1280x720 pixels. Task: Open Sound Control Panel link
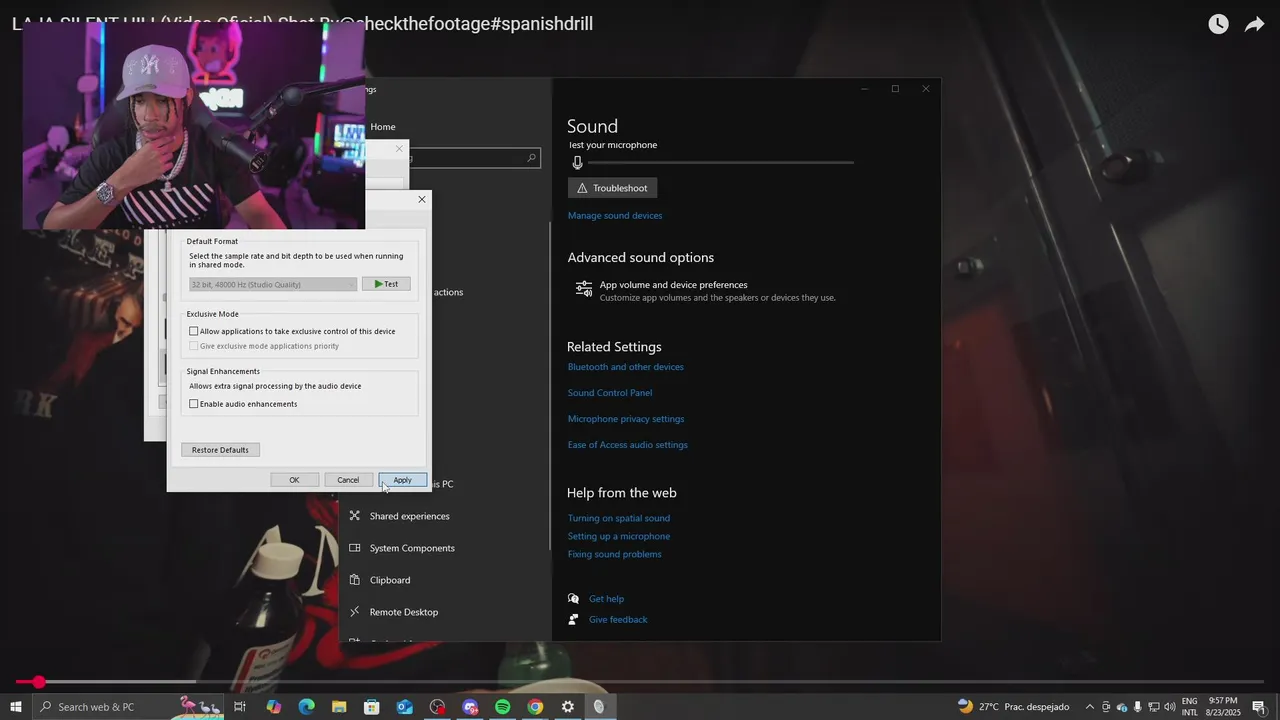point(610,393)
